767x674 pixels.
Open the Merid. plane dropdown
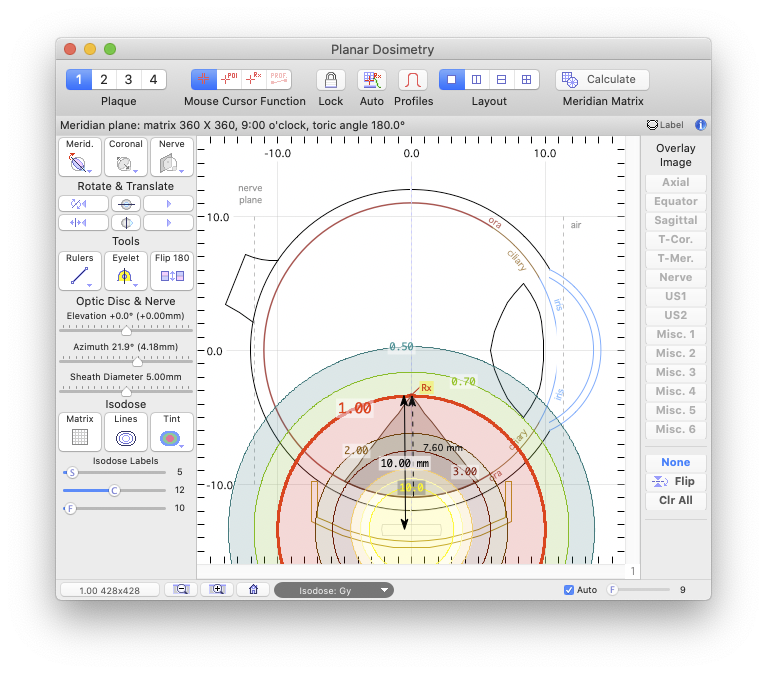[80, 157]
